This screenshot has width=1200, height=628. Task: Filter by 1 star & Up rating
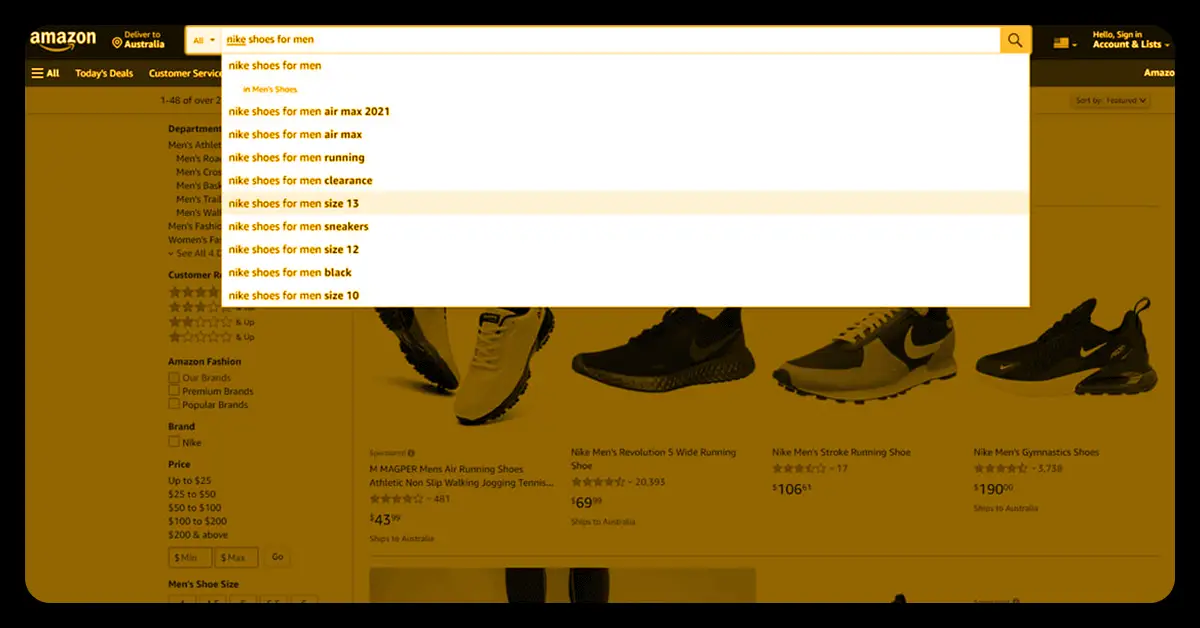pyautogui.click(x=211, y=337)
